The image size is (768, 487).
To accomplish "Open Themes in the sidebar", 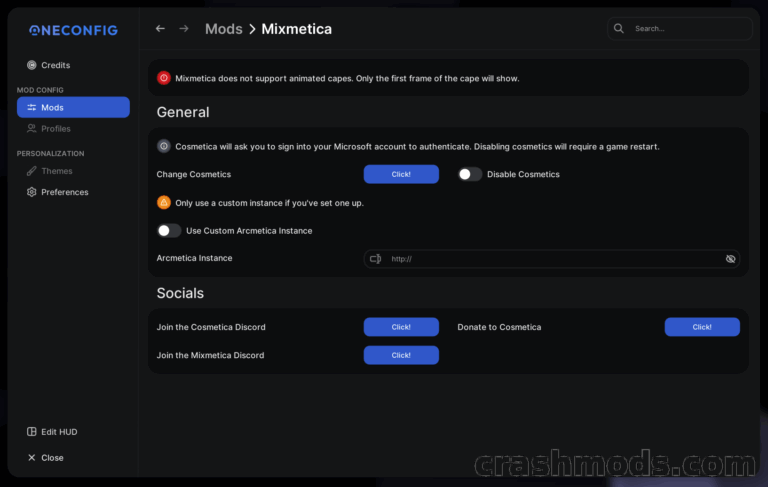I will 49,171.
